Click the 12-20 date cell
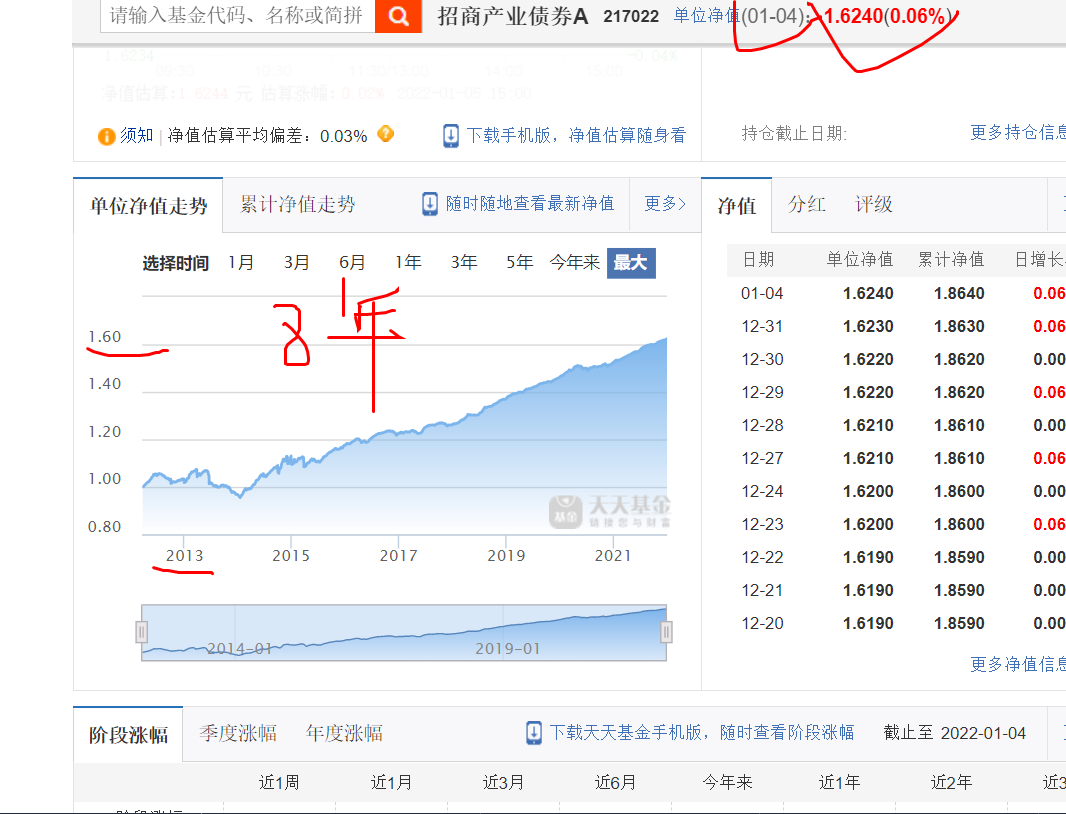This screenshot has height=814, width=1066. pyautogui.click(x=762, y=623)
